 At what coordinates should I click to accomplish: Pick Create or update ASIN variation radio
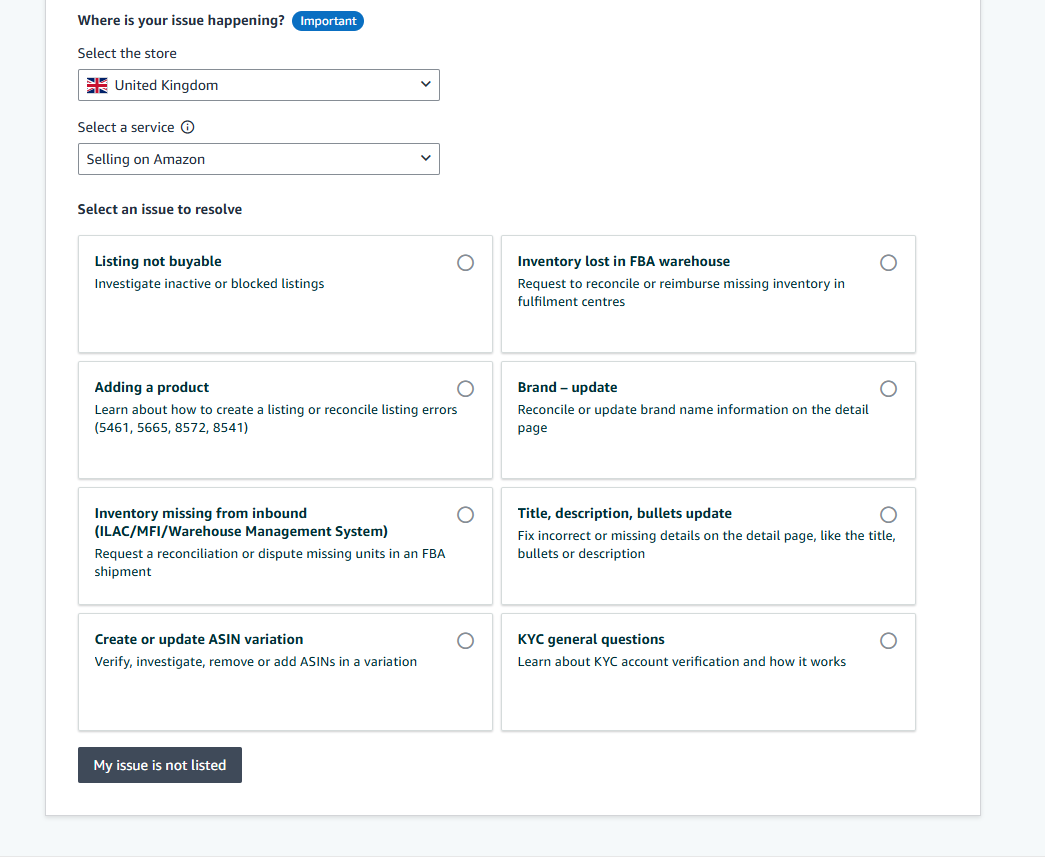pos(466,641)
